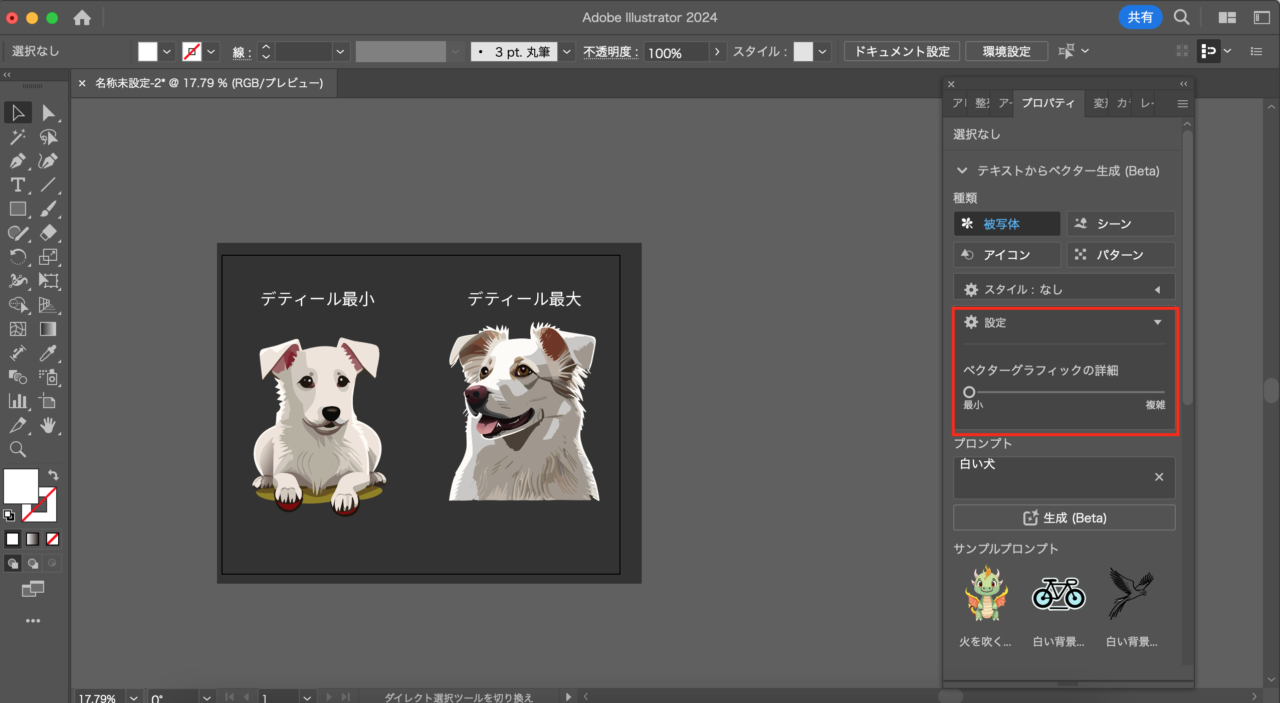Select the Hand tool

pos(48,425)
